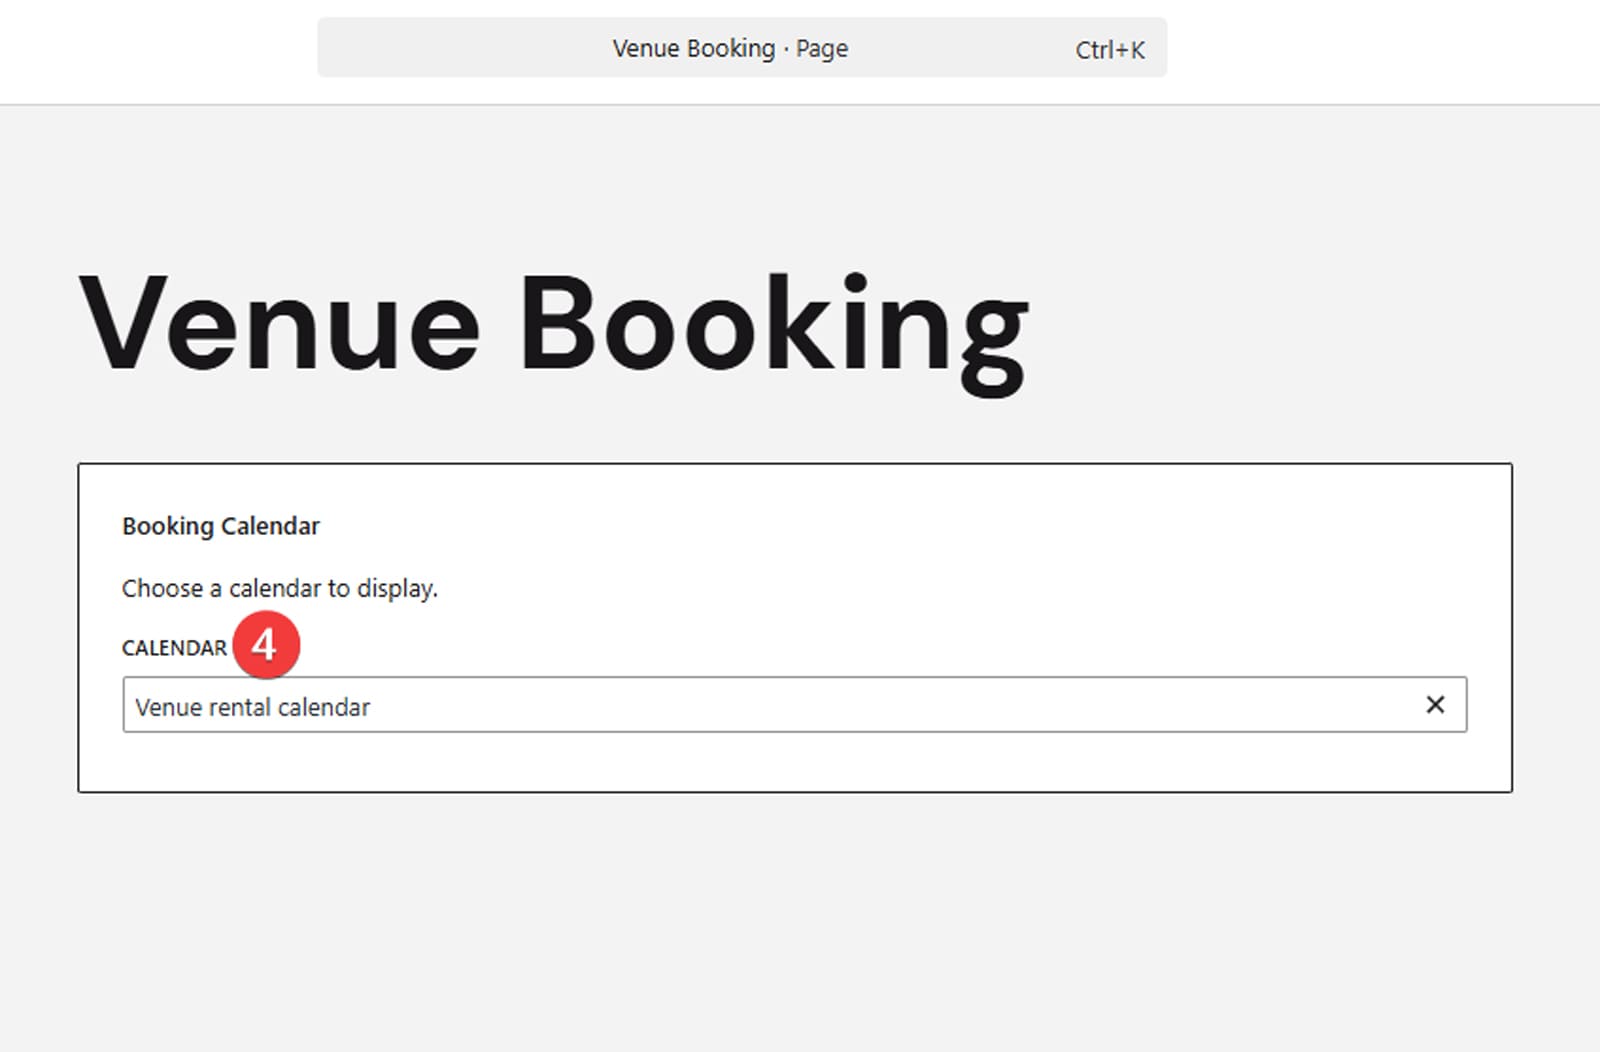Click 'Choose a calendar to display.' text

(x=280, y=588)
